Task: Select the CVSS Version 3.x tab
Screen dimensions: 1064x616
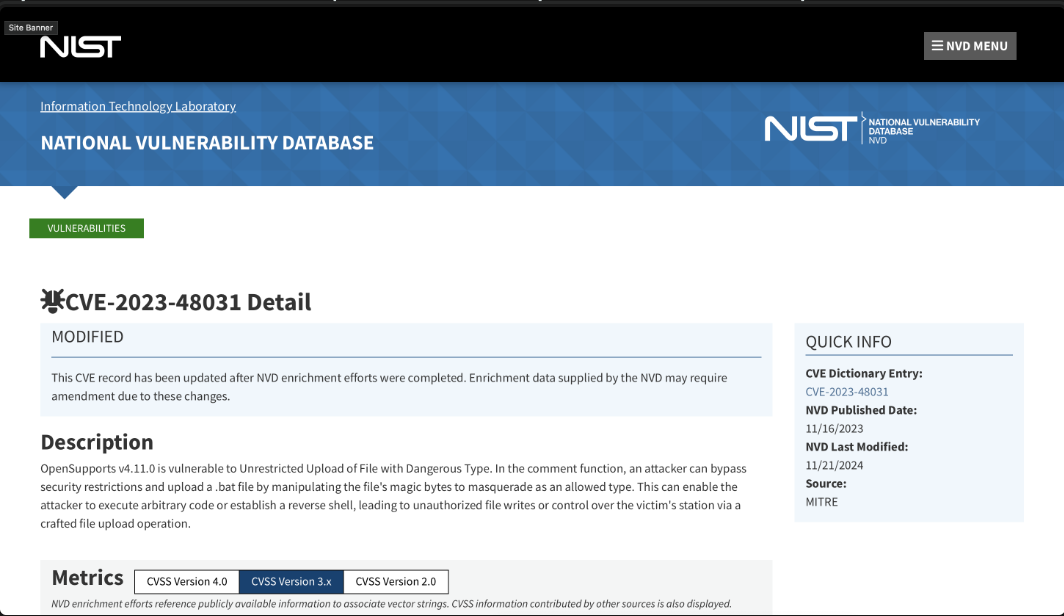Action: [x=291, y=582]
